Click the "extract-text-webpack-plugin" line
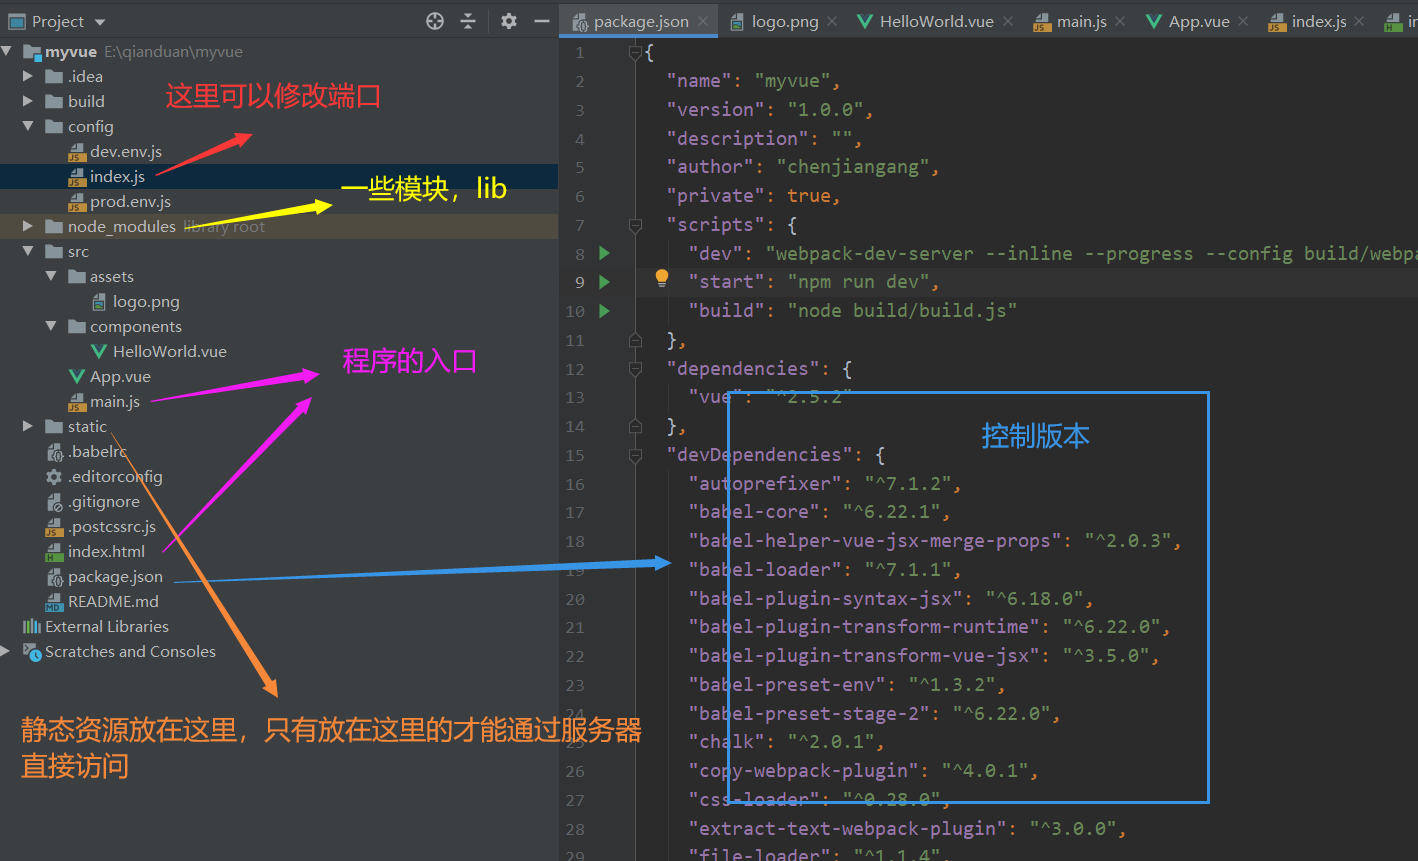This screenshot has width=1418, height=861. pyautogui.click(x=908, y=829)
